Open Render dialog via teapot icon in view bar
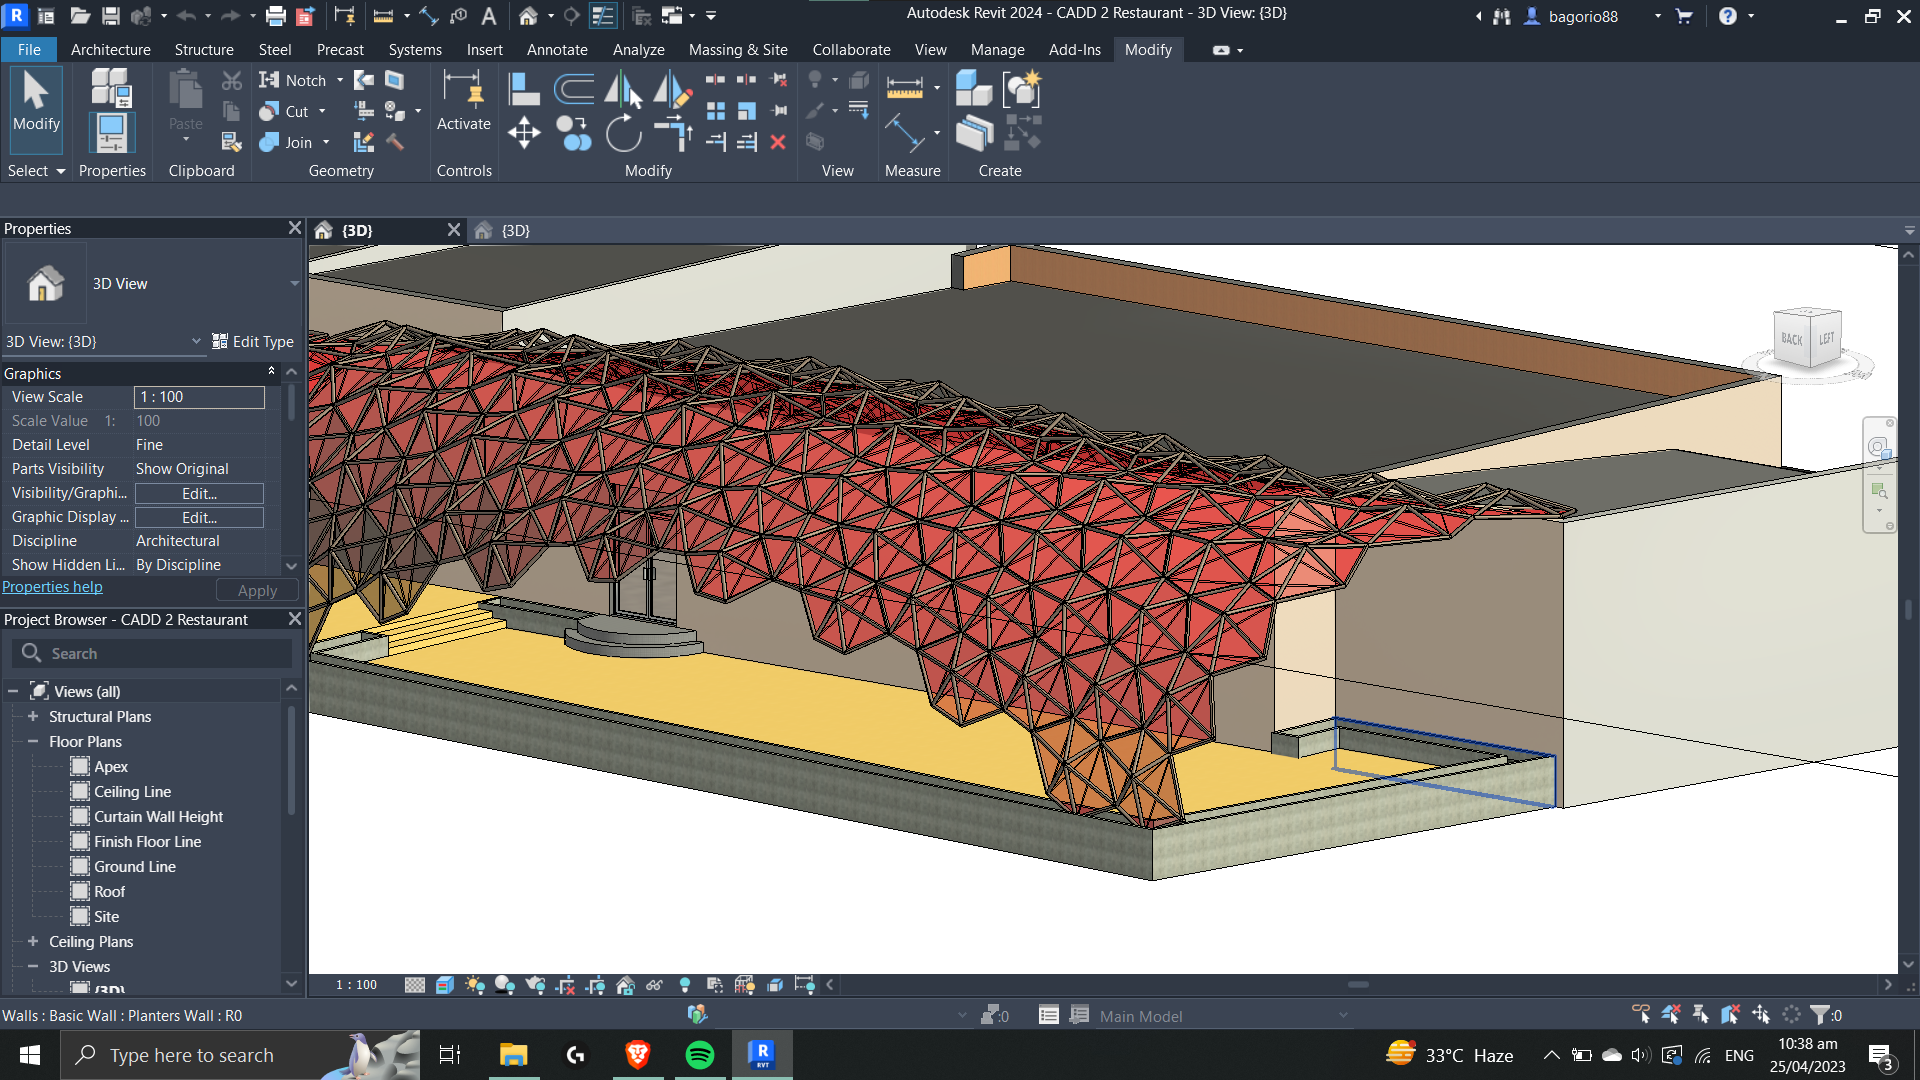The image size is (1920, 1080). [536, 984]
